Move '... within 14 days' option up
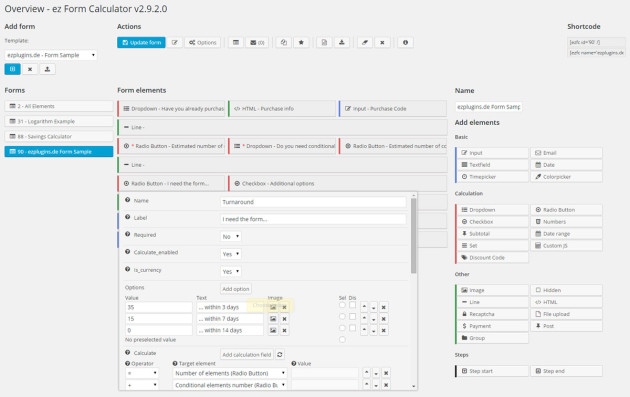 pyautogui.click(x=364, y=330)
